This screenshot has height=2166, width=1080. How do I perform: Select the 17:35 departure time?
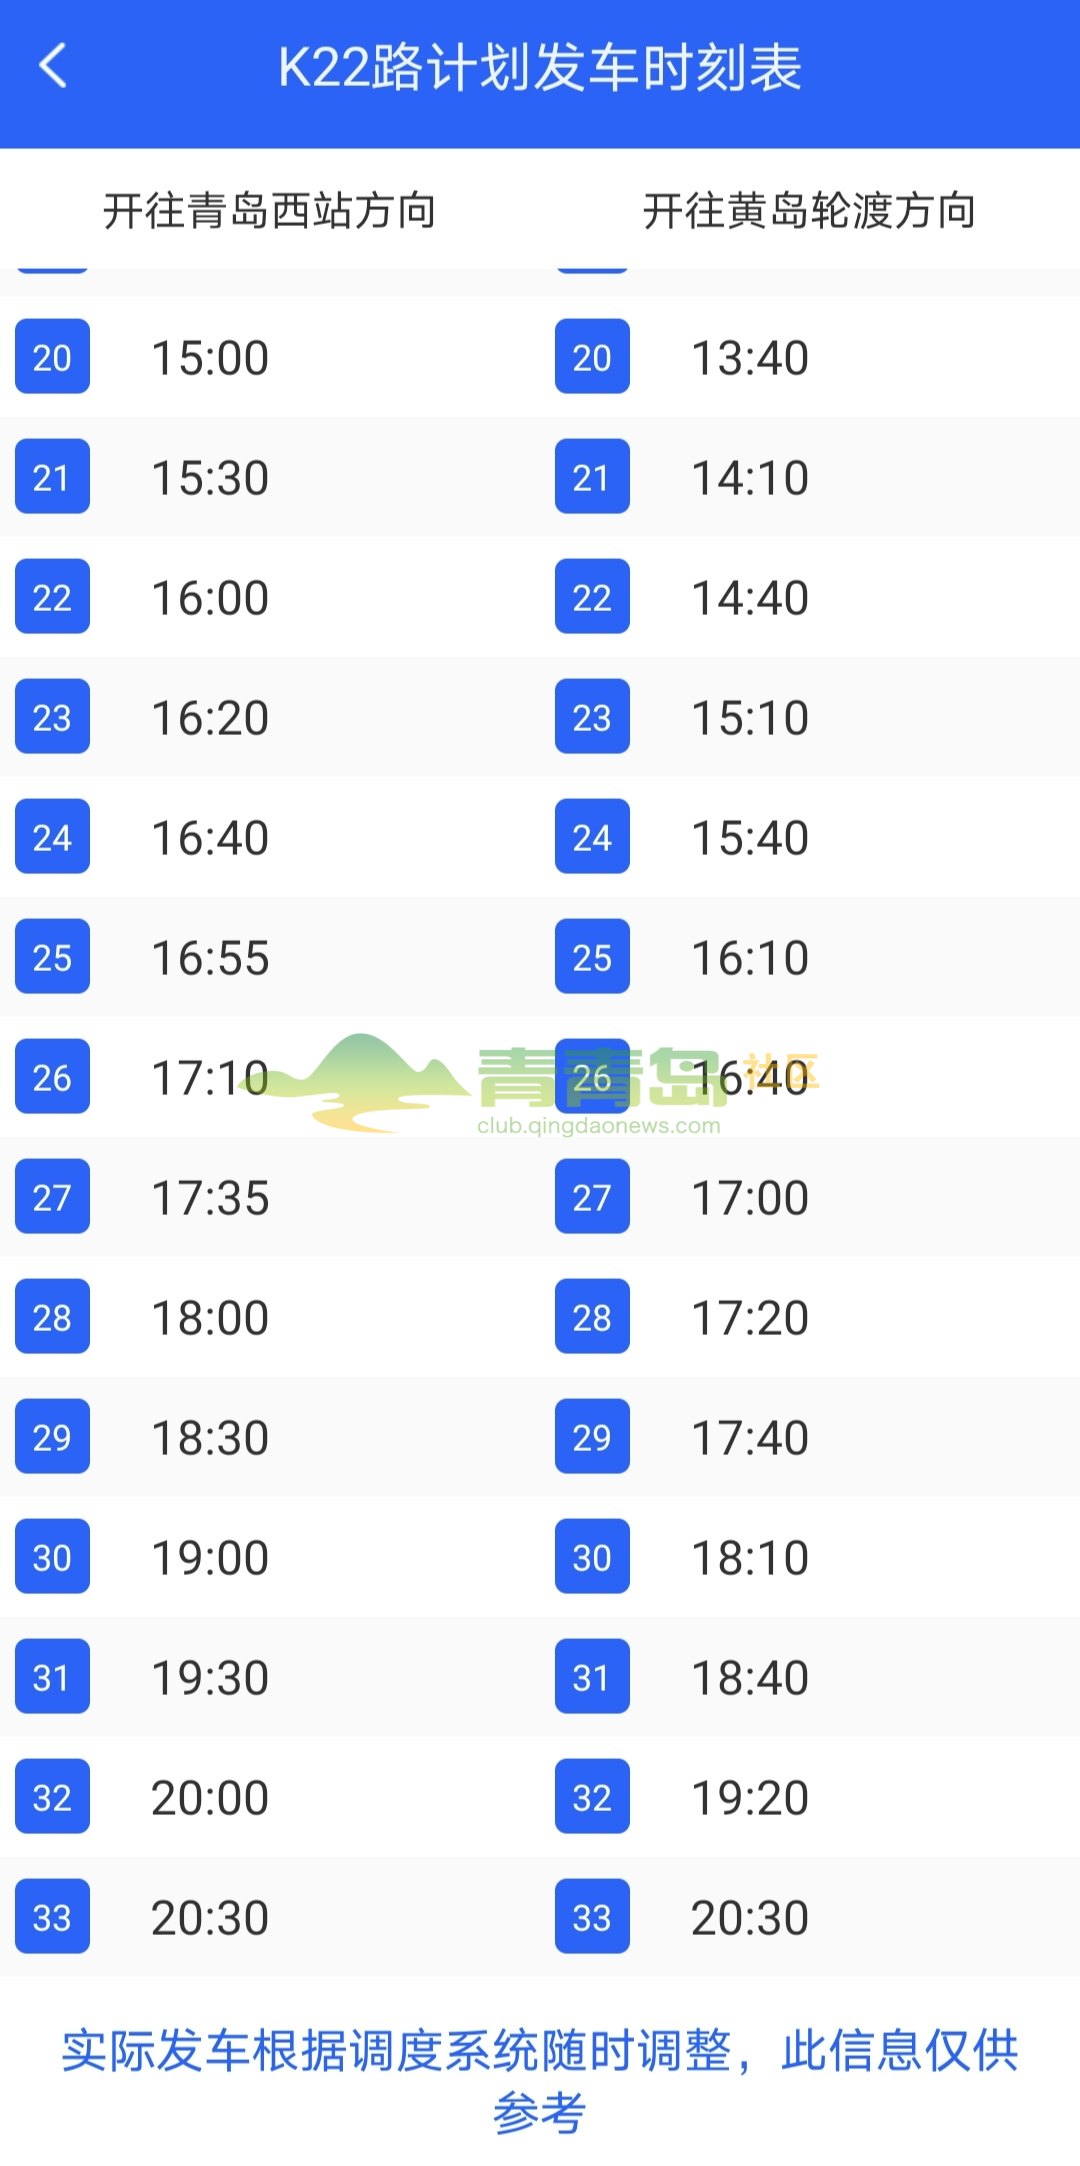tap(210, 1198)
